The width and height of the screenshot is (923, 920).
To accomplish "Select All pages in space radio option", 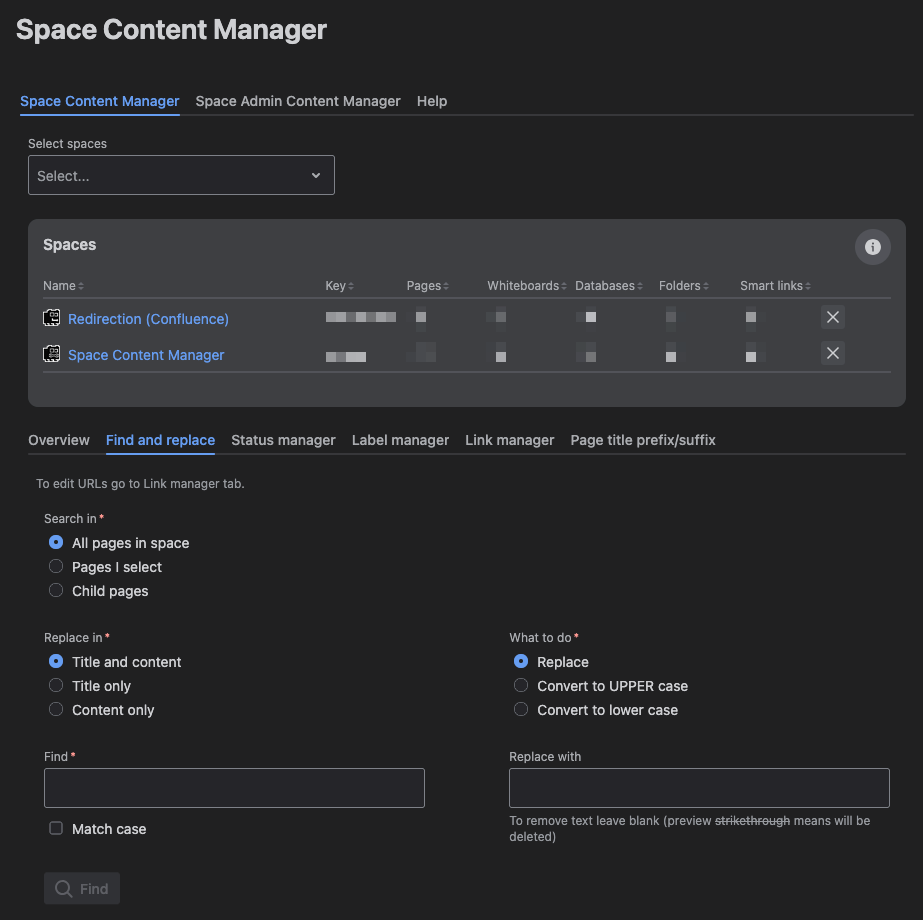I will click(56, 542).
